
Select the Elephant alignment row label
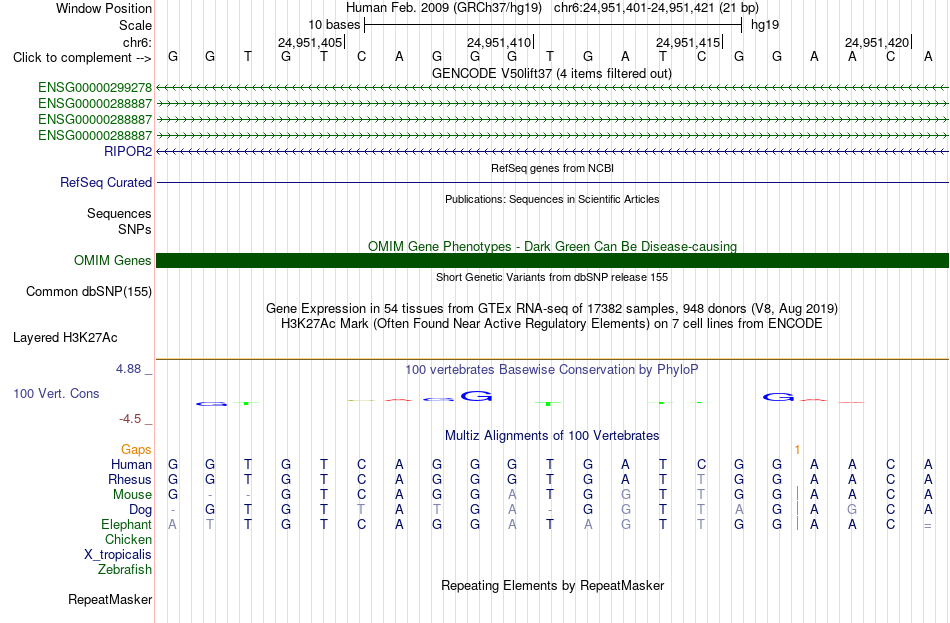127,525
